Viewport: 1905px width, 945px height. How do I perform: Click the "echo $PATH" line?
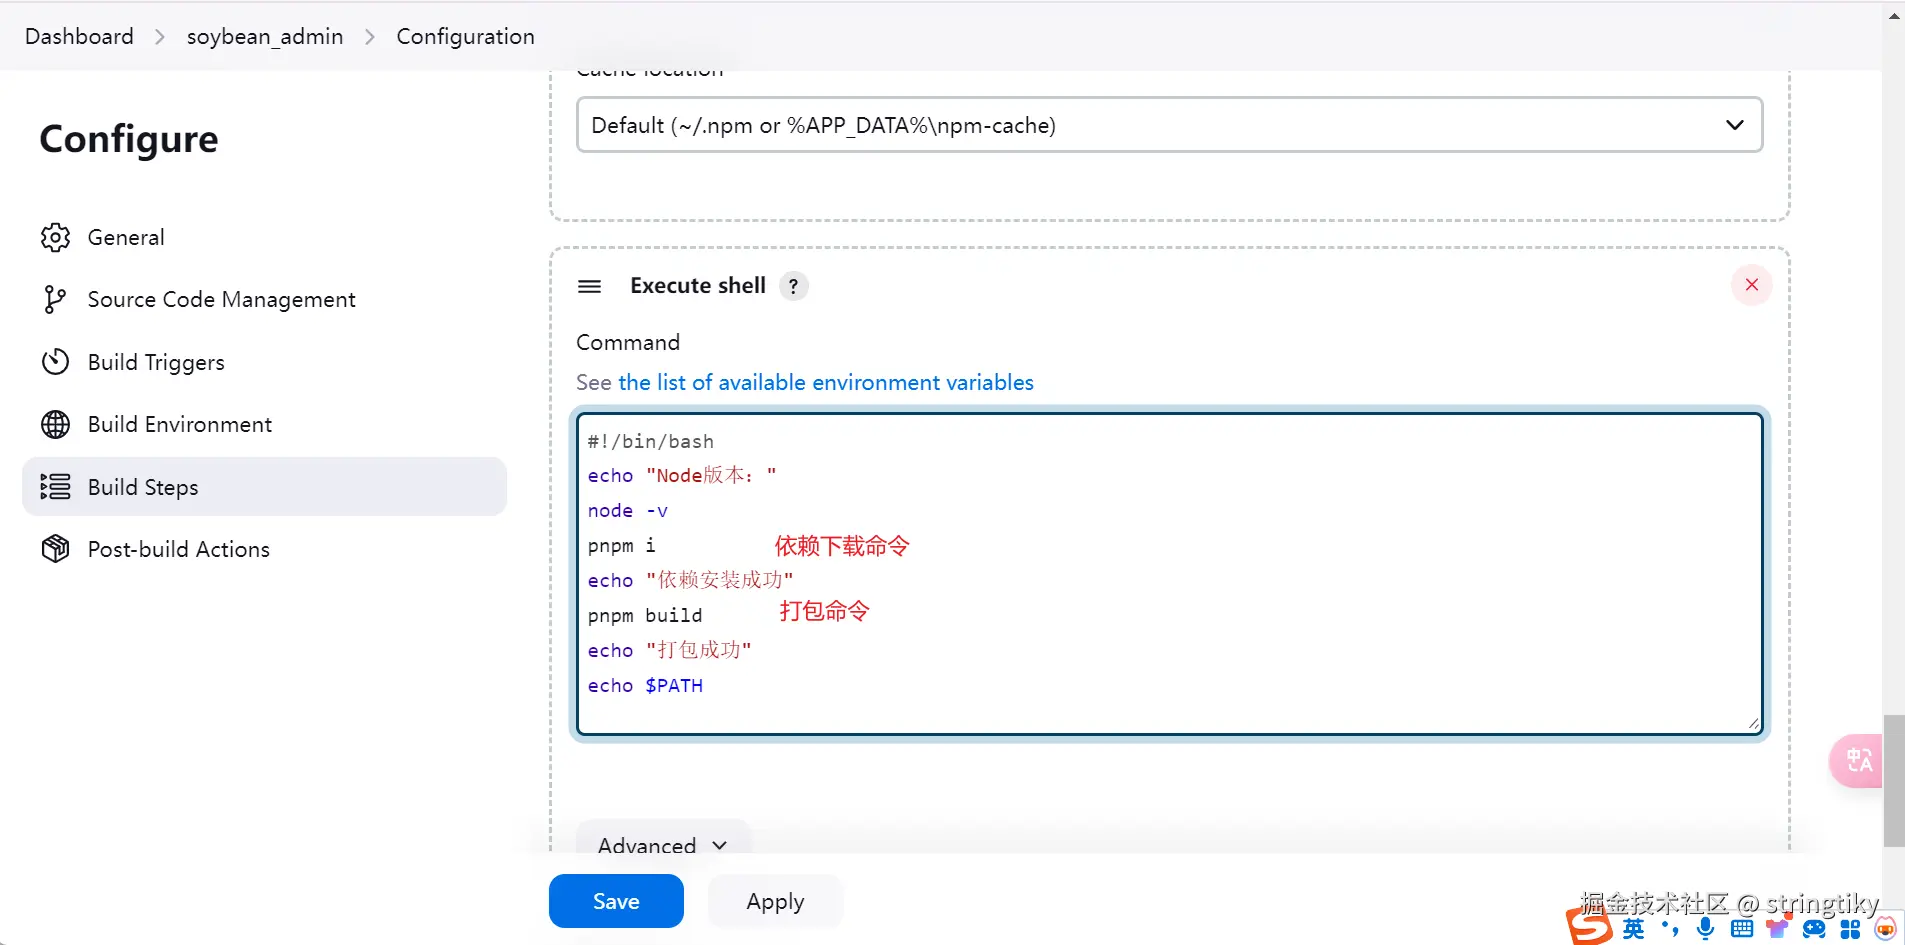(x=645, y=686)
